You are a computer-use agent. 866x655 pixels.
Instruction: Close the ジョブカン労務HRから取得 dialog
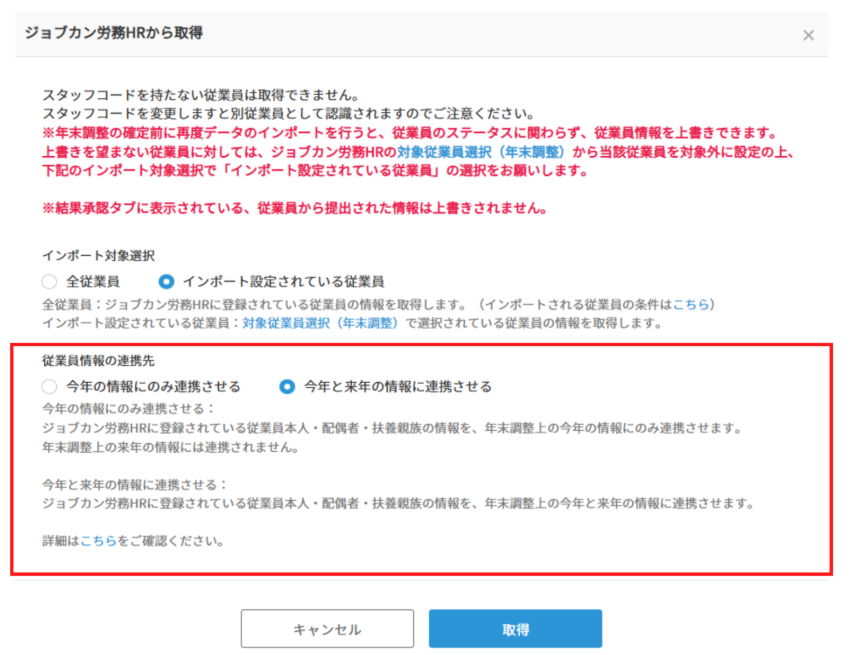click(x=808, y=33)
